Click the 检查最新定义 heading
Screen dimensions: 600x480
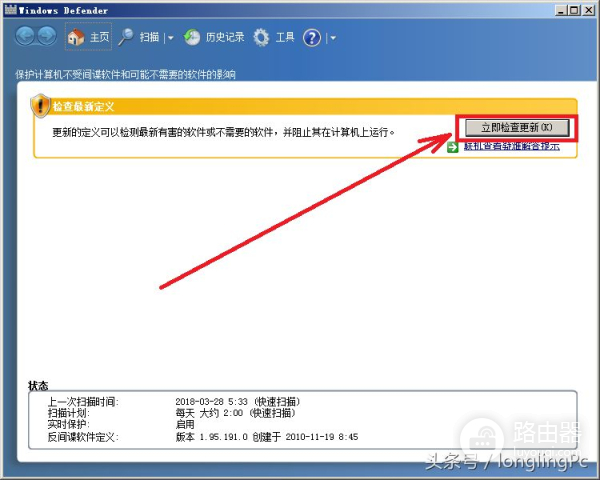point(83,106)
